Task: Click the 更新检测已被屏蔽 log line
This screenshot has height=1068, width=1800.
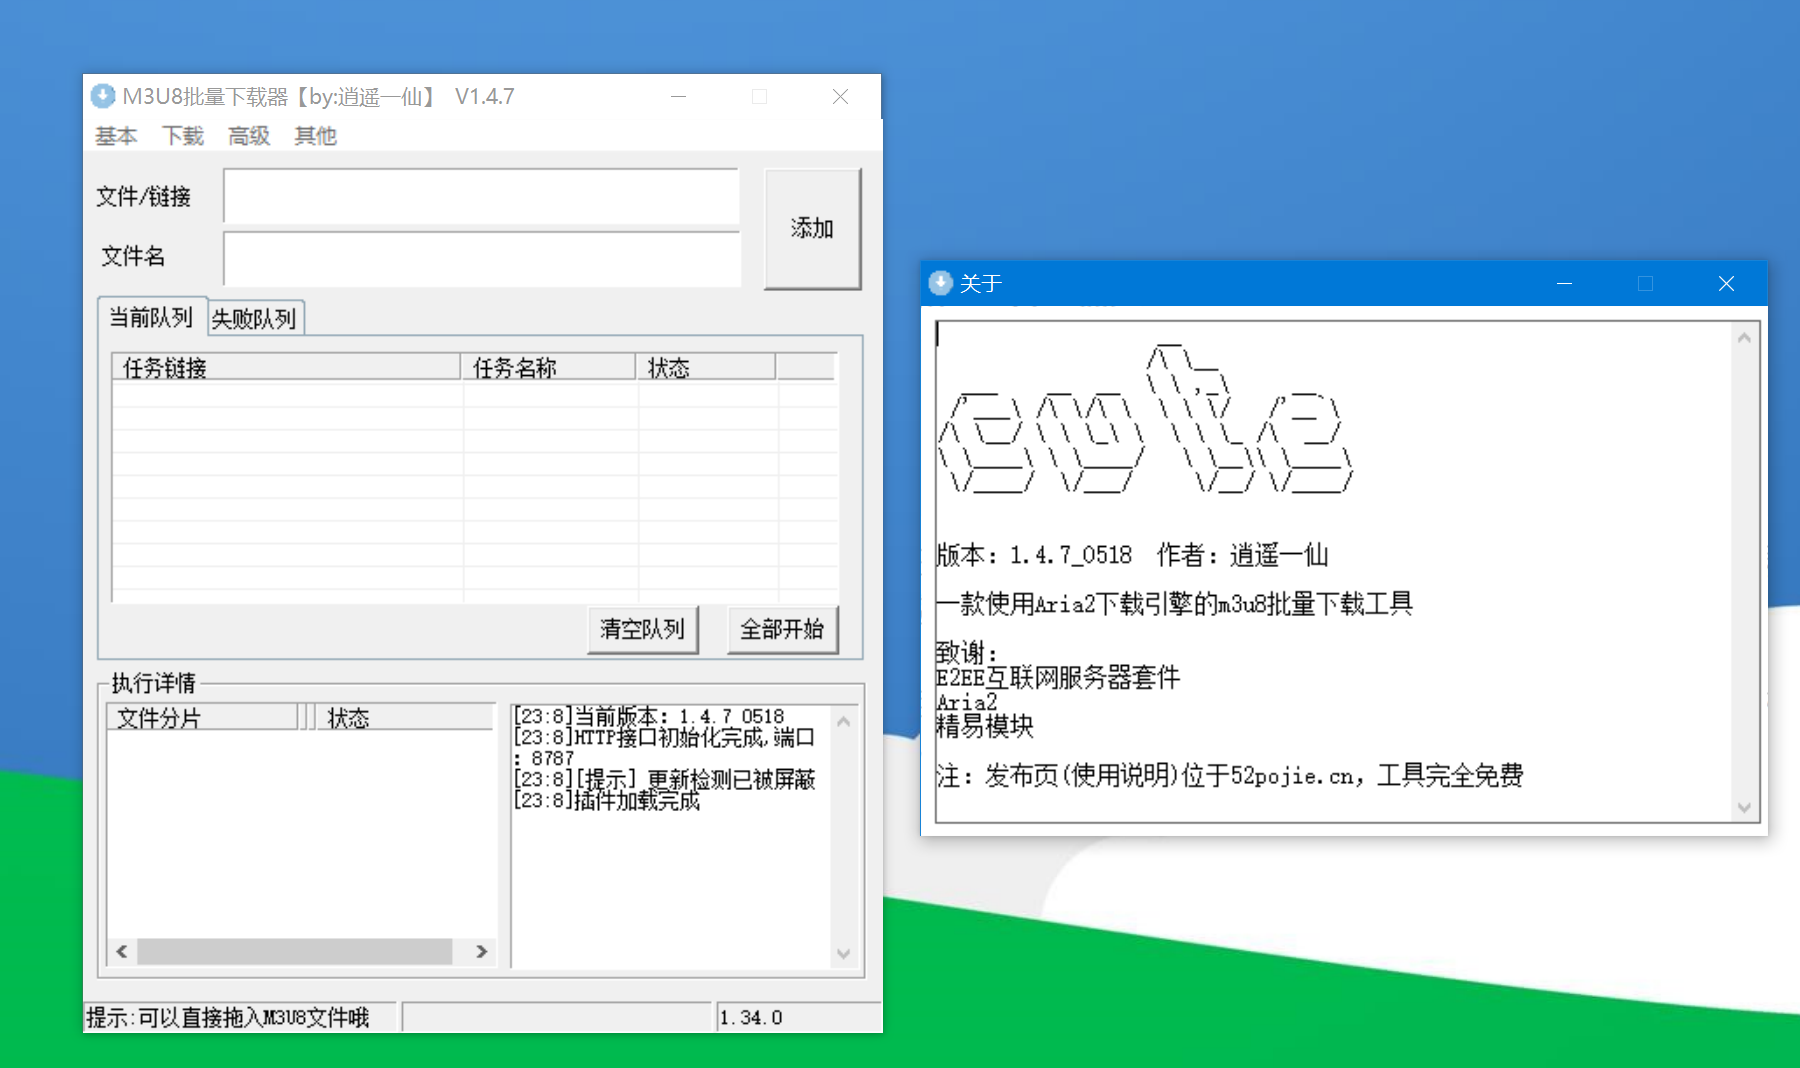Action: pos(664,779)
